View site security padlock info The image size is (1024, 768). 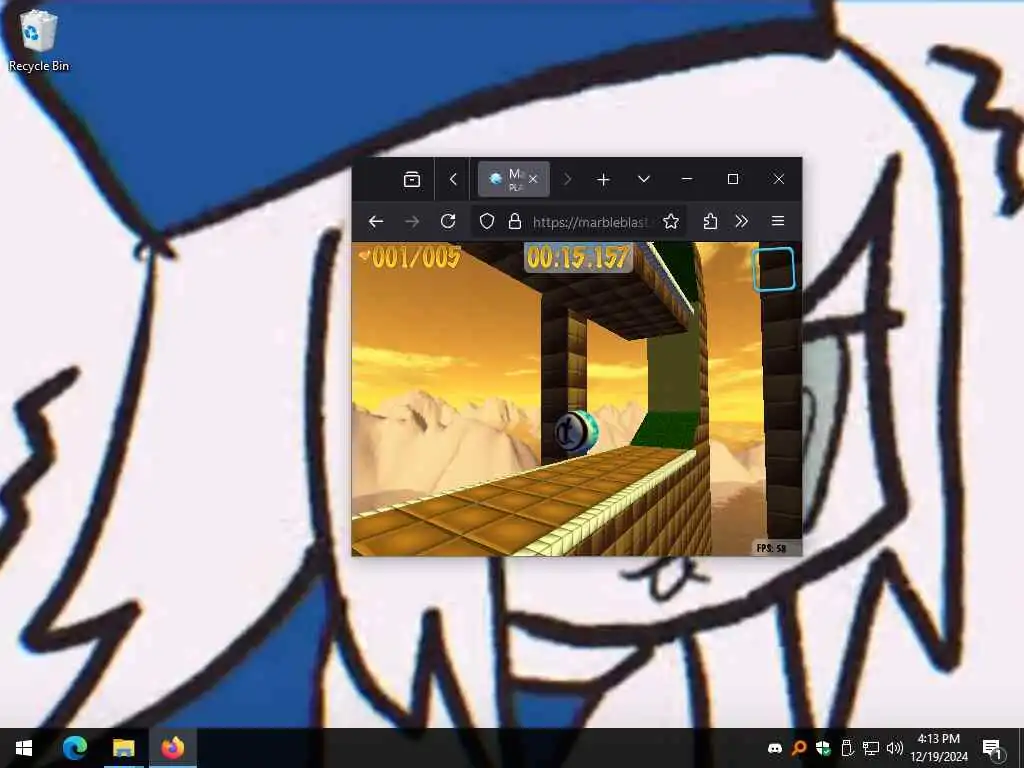[x=515, y=221]
